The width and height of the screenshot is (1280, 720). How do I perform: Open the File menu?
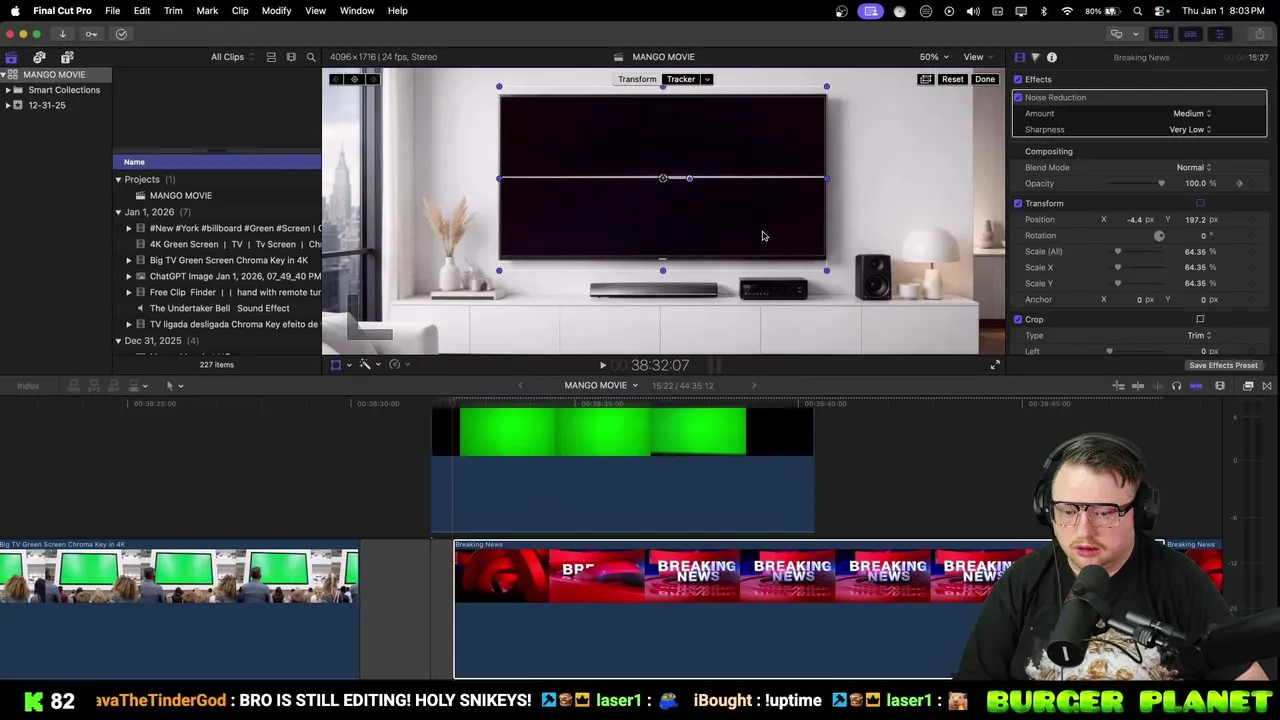point(112,11)
